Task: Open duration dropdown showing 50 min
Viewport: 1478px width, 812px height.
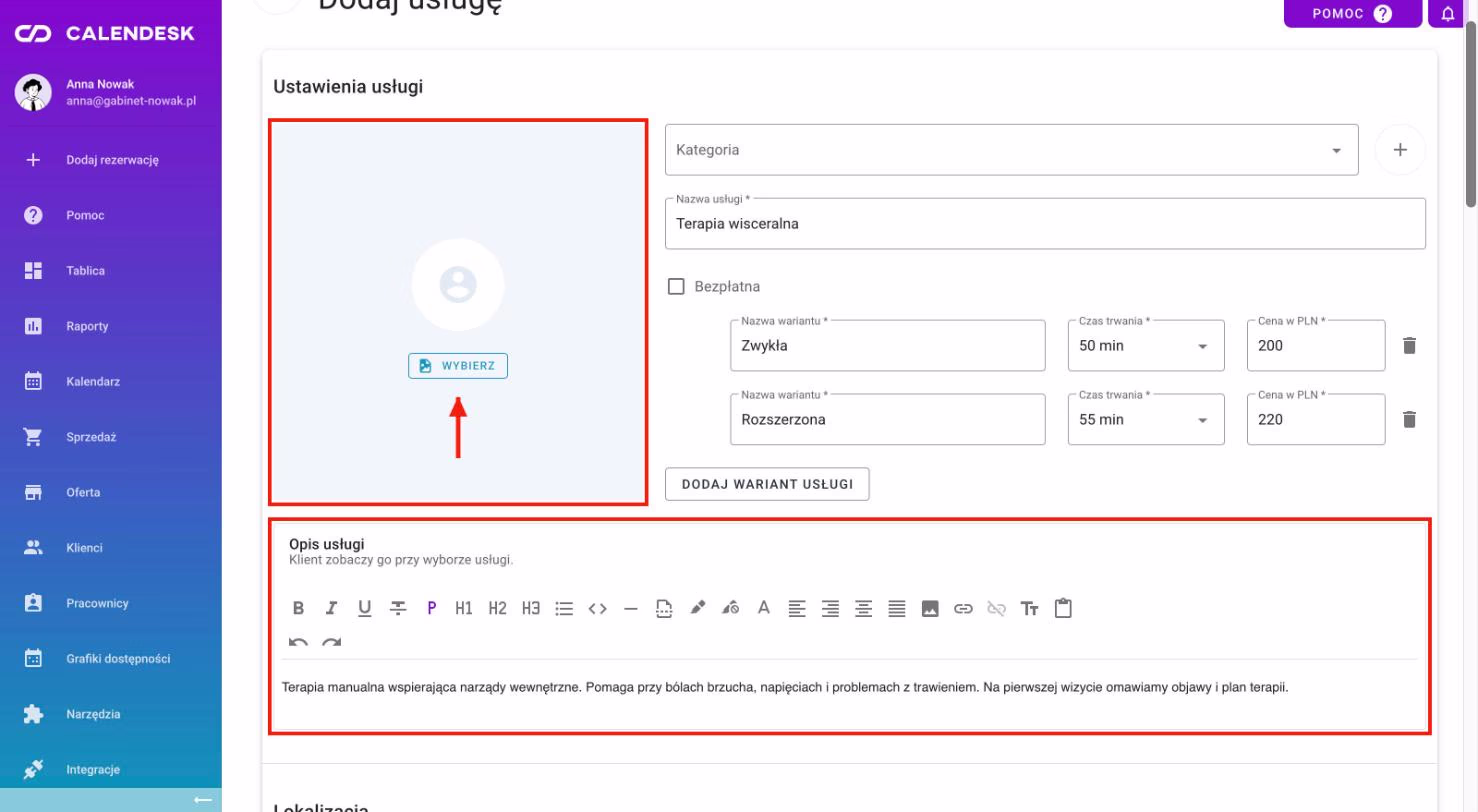Action: point(1146,346)
